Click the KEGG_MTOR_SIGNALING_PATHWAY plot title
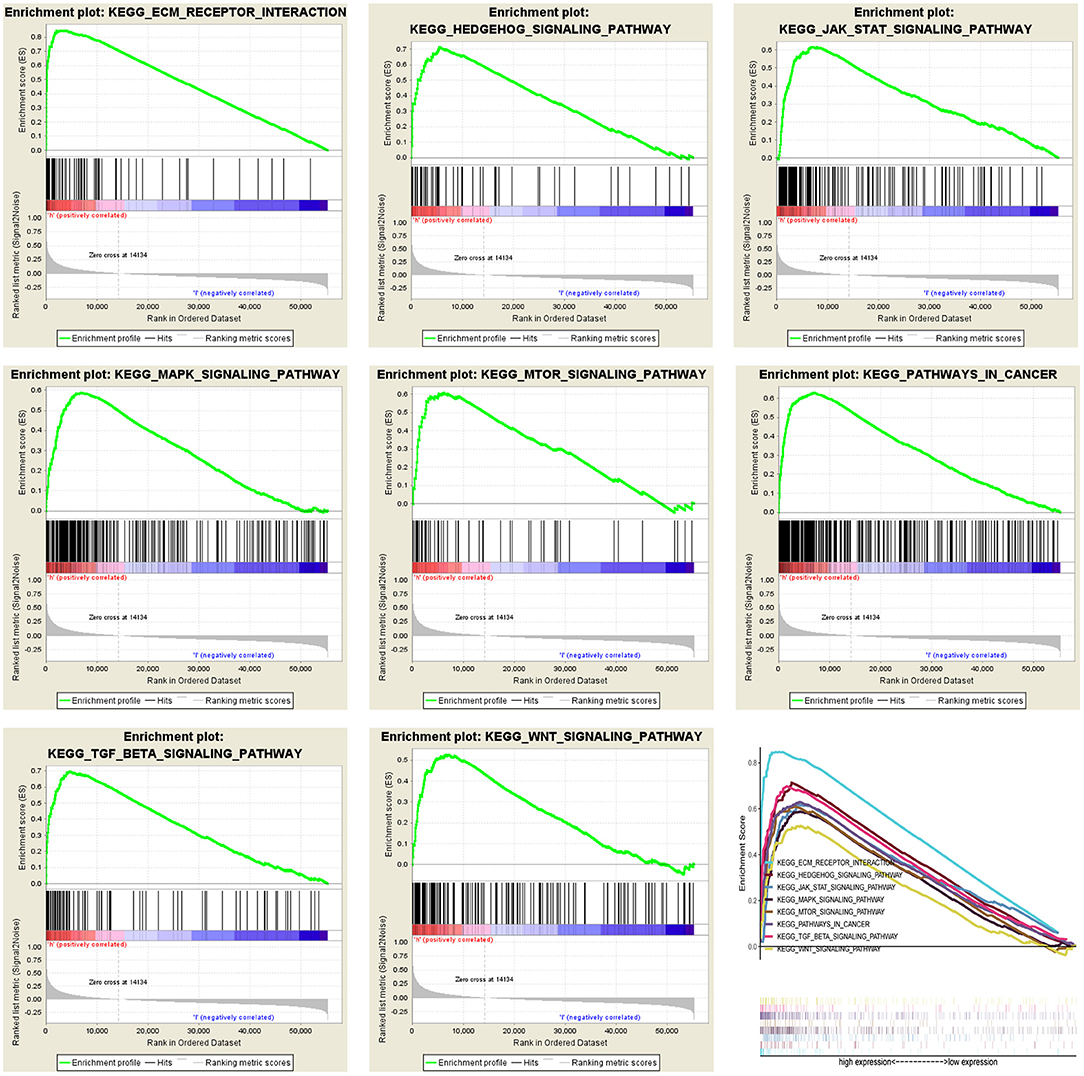The height and width of the screenshot is (1076, 1084). [x=541, y=374]
